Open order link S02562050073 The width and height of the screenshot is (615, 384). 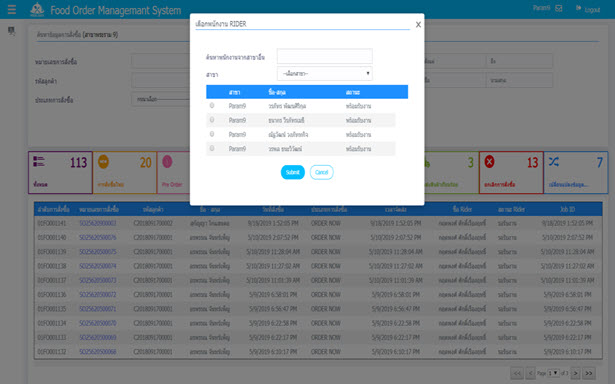point(98,280)
